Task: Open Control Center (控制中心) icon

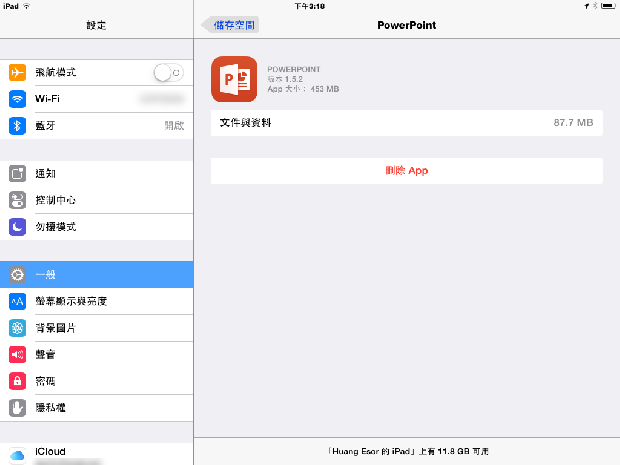Action: coord(17,200)
